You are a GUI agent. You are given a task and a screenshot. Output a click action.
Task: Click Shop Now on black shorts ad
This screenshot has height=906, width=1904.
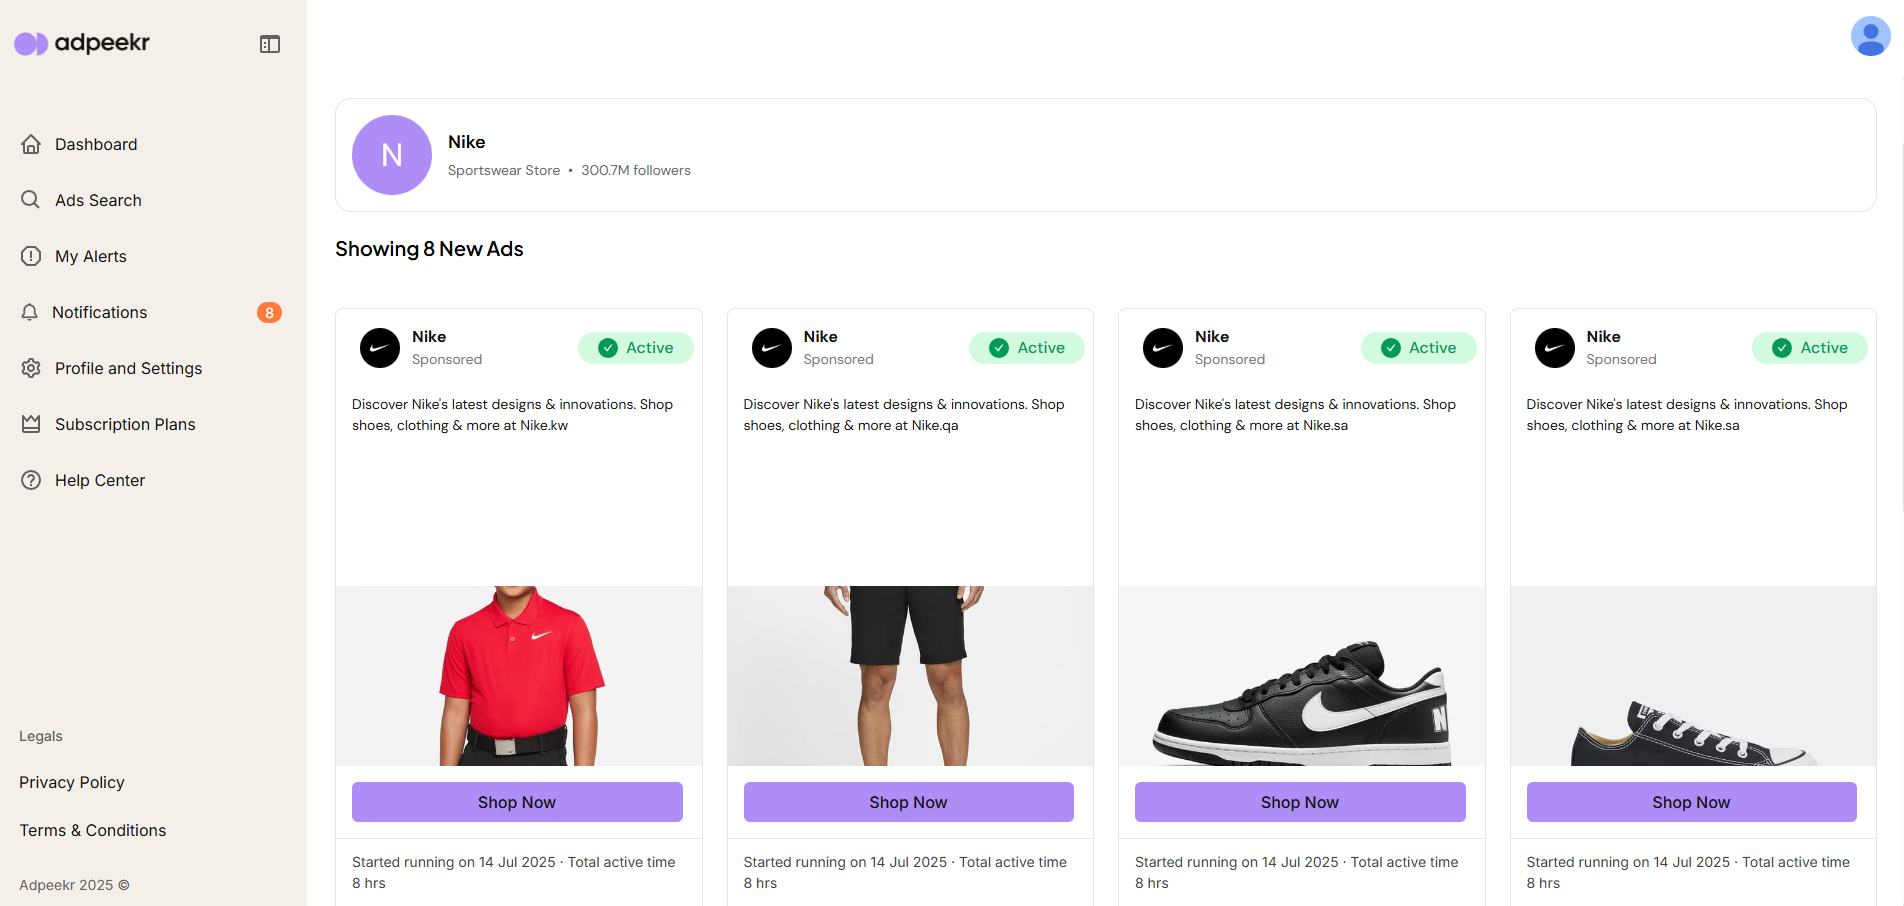(x=908, y=802)
